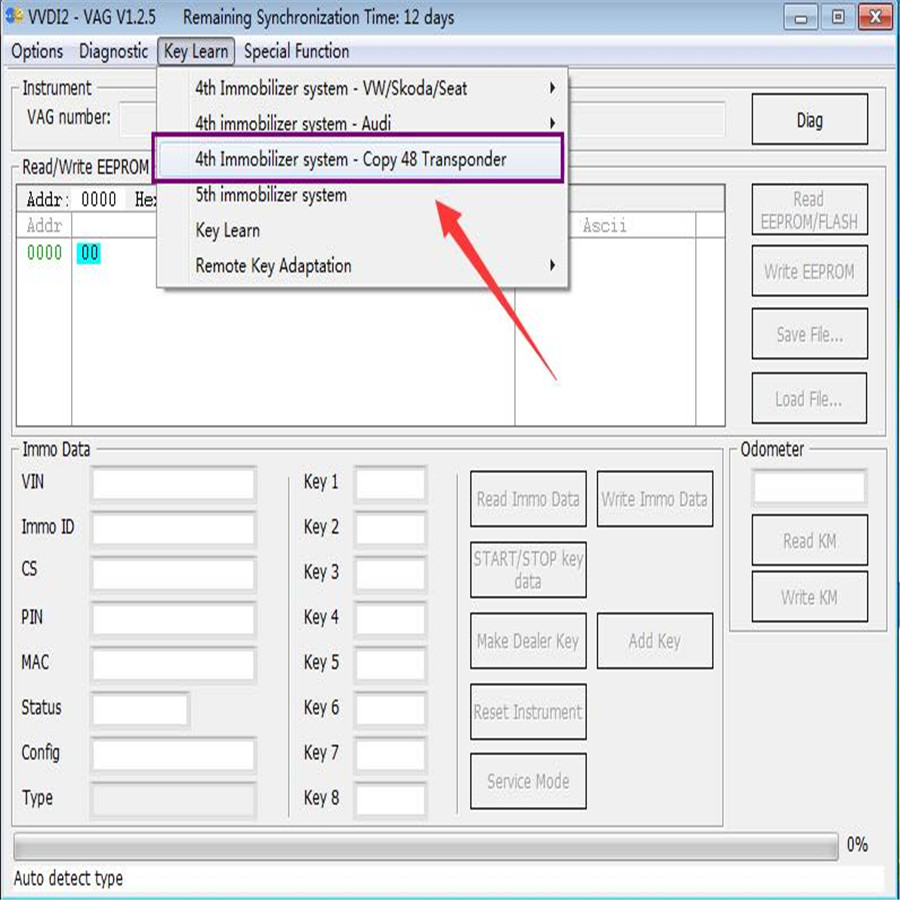Open the Diagnostic menu
Viewport: 900px width, 900px height.
coord(114,52)
